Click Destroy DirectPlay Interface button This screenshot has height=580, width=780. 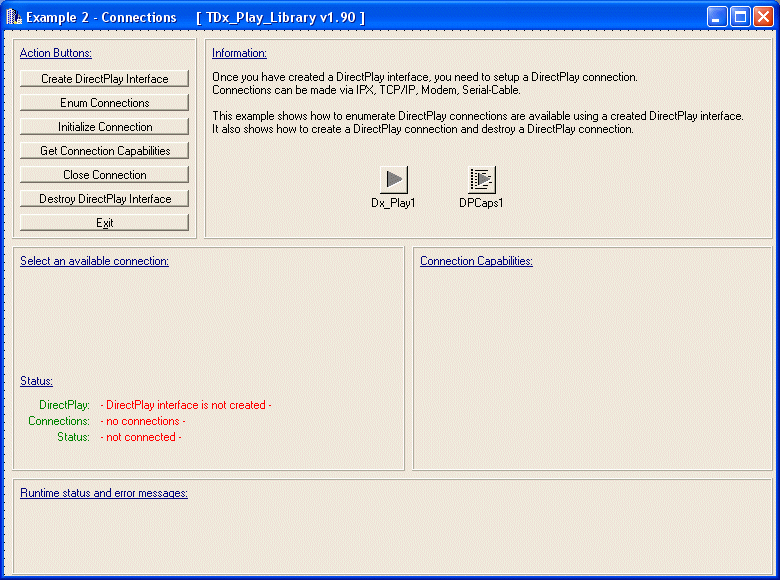(x=104, y=198)
